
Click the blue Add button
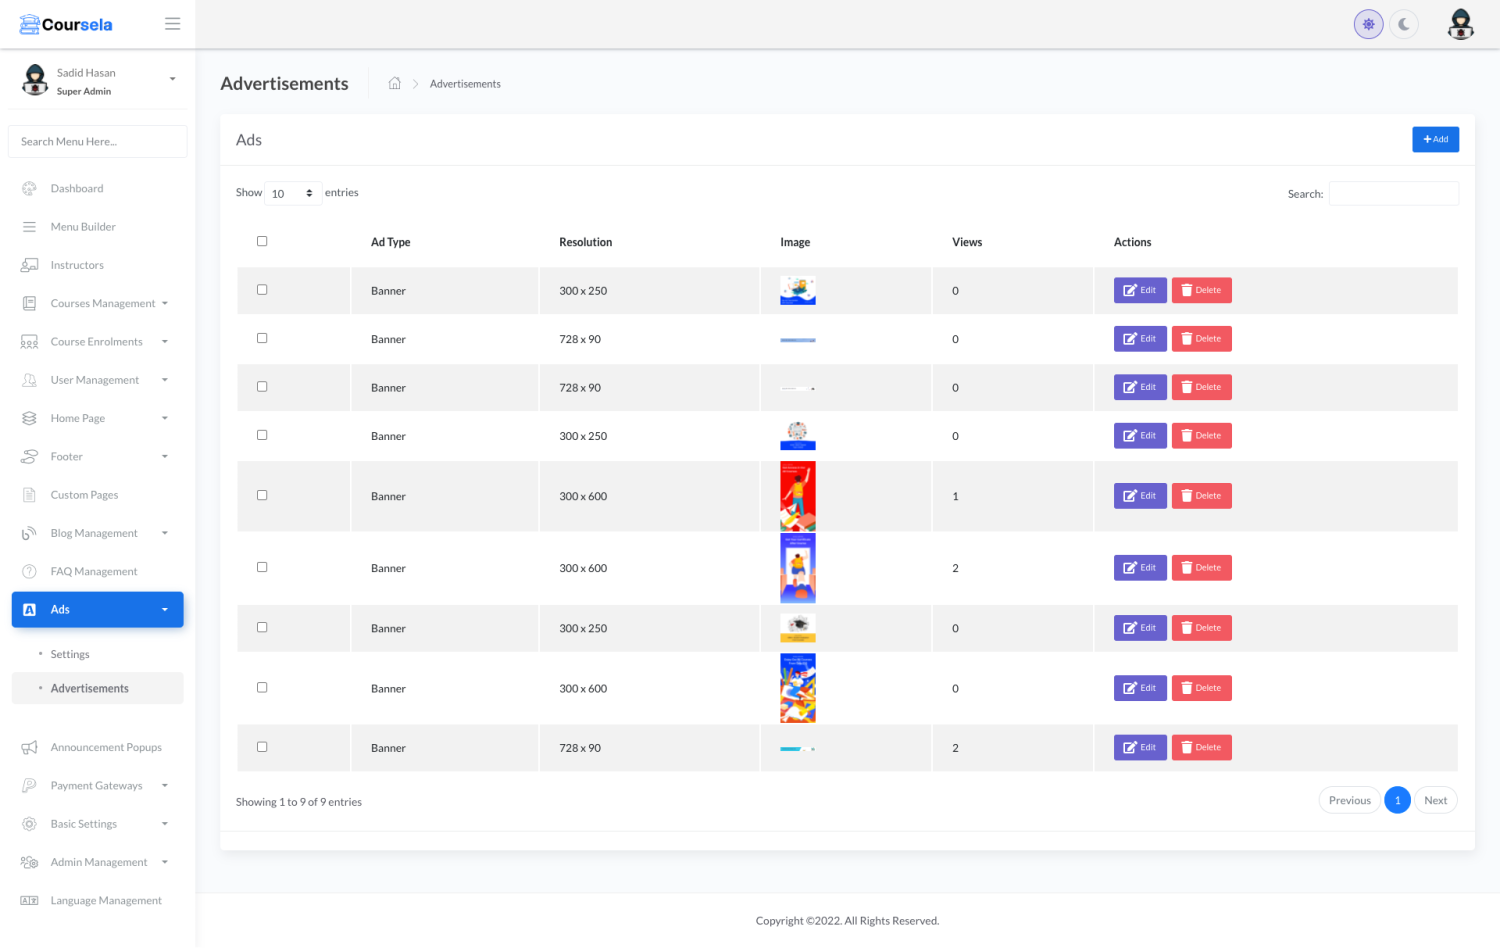pyautogui.click(x=1435, y=140)
